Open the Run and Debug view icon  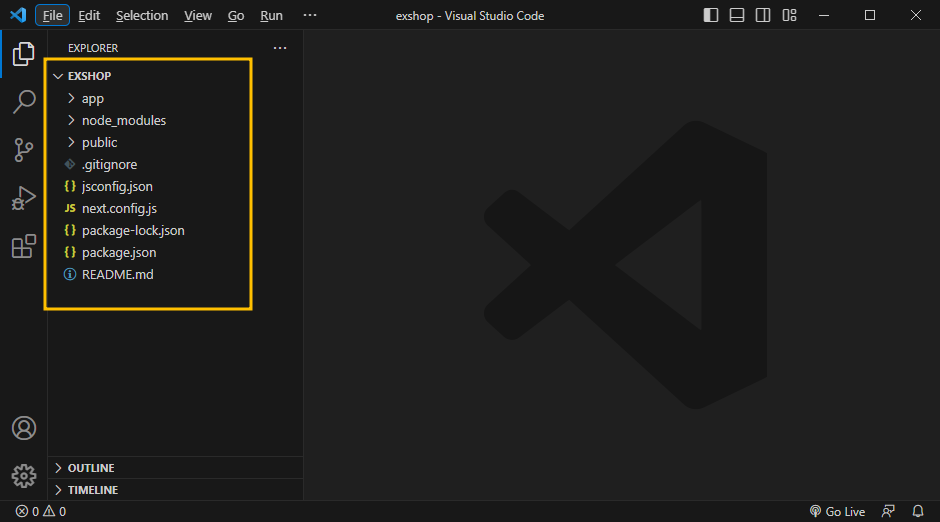pyautogui.click(x=23, y=198)
